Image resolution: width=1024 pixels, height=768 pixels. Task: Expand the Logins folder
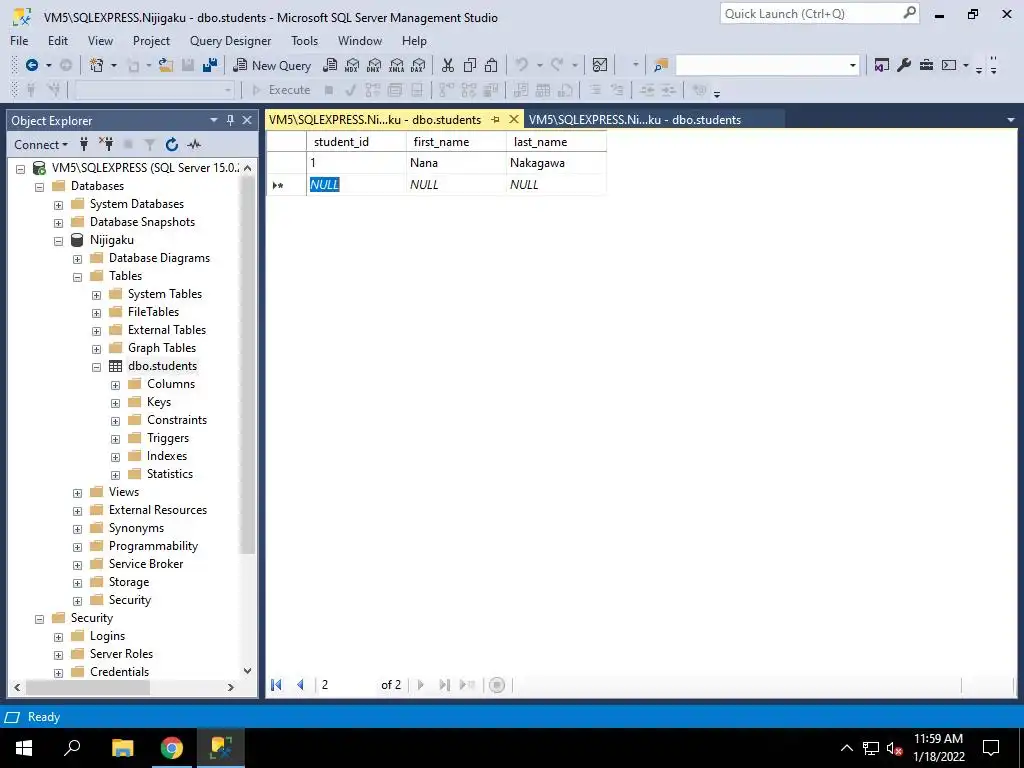click(x=58, y=637)
